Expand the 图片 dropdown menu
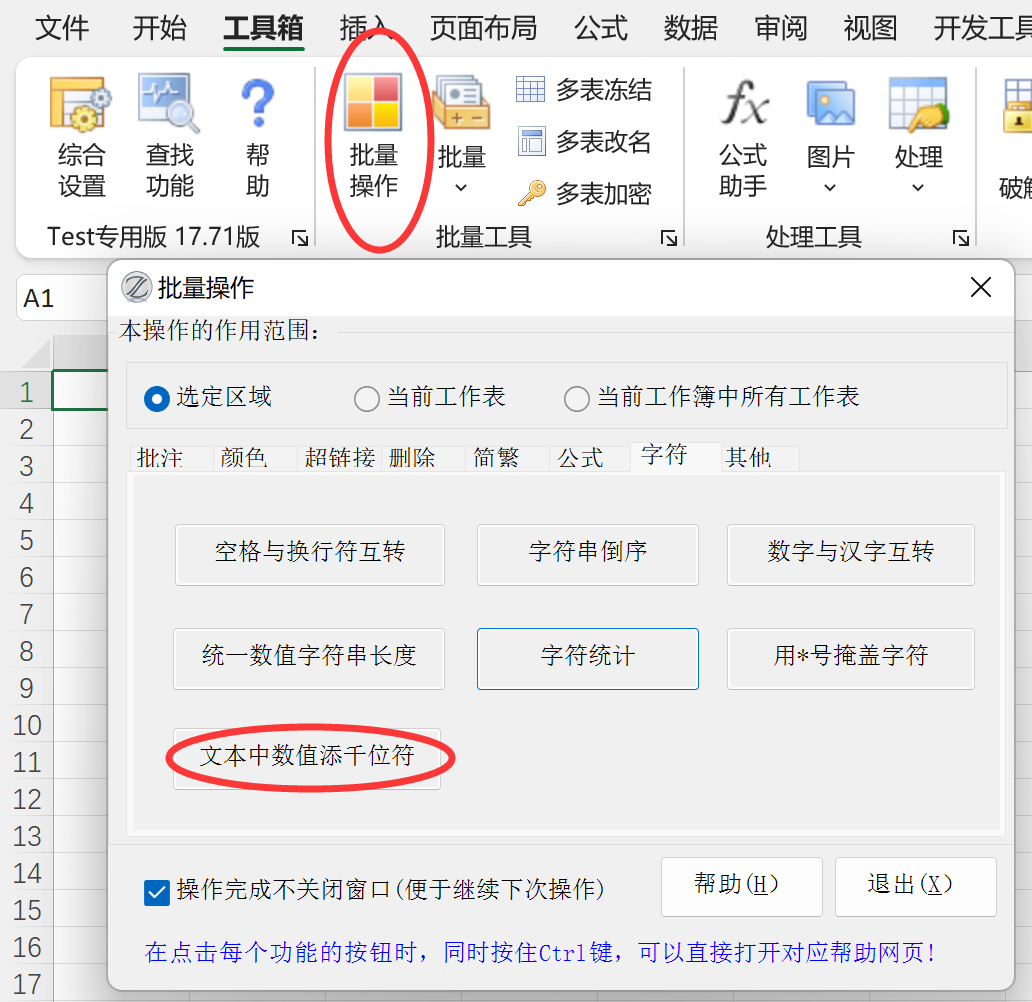The image size is (1032, 1002). (x=830, y=187)
